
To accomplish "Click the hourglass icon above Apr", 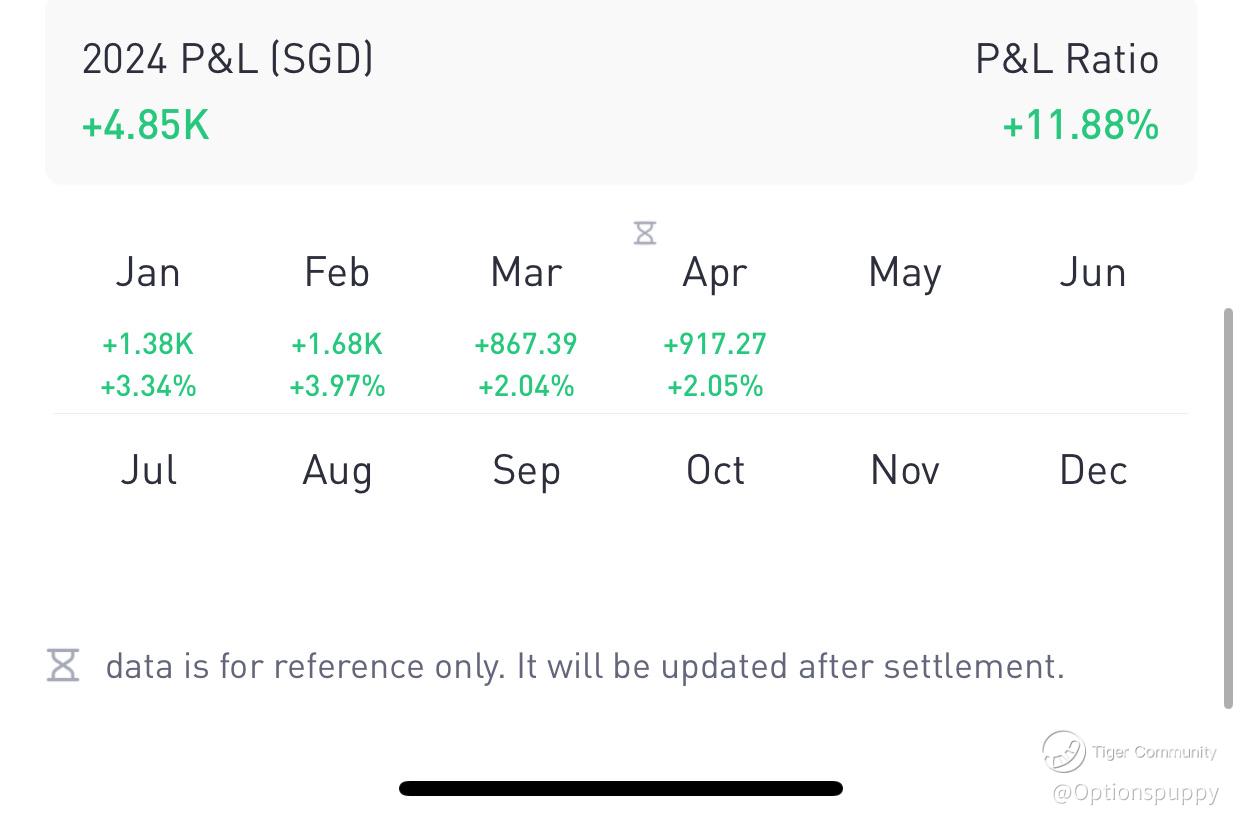I will pyautogui.click(x=645, y=233).
